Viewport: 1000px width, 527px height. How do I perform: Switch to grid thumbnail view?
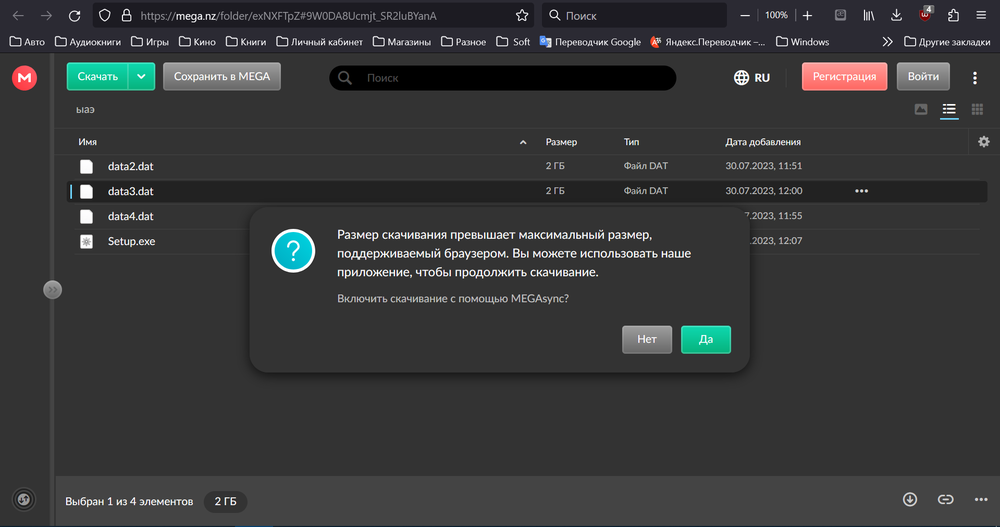[x=977, y=109]
